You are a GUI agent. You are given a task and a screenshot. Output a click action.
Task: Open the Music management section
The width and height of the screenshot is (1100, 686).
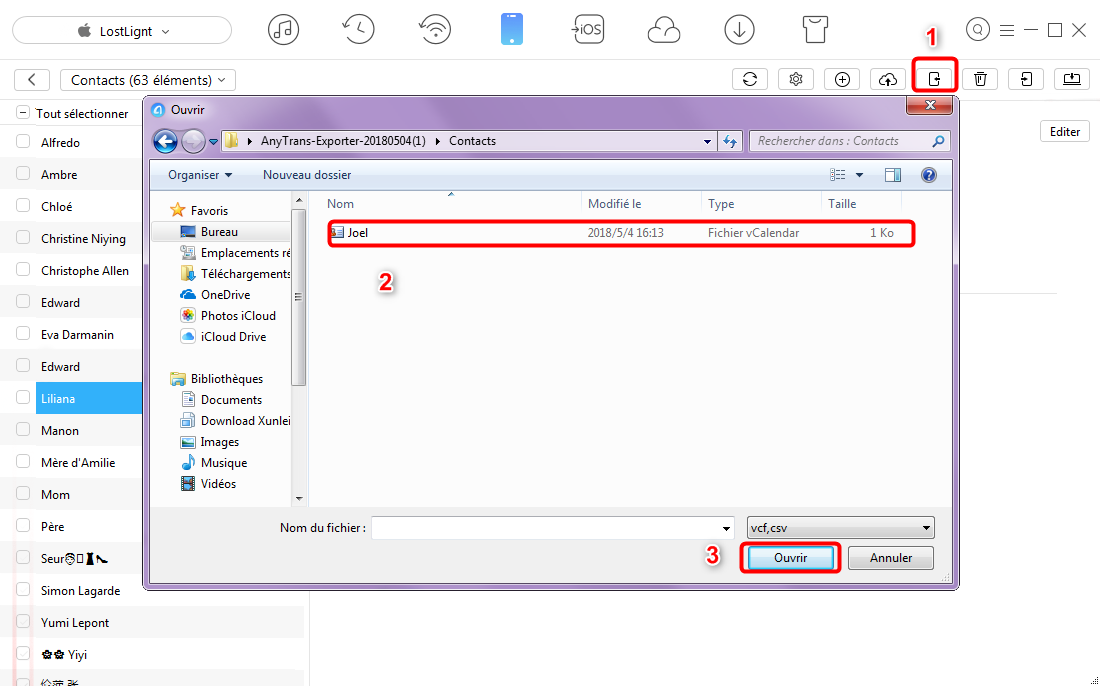283,29
